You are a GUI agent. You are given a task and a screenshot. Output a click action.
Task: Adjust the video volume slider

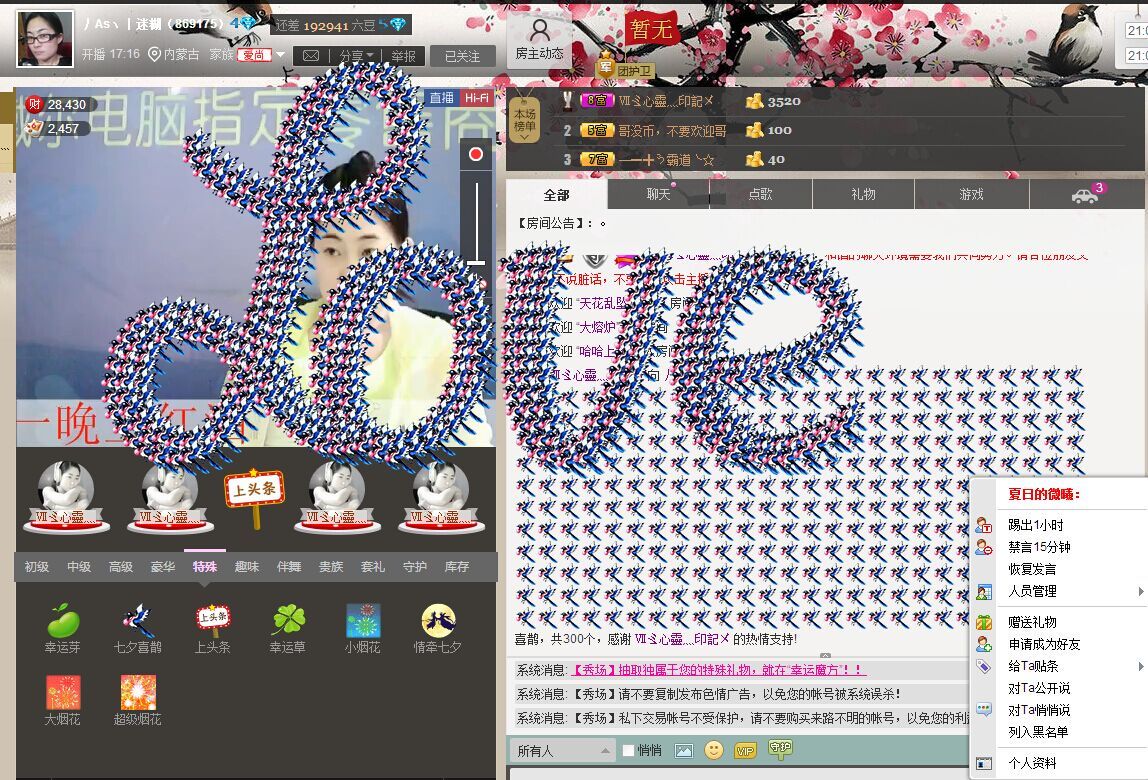[477, 262]
